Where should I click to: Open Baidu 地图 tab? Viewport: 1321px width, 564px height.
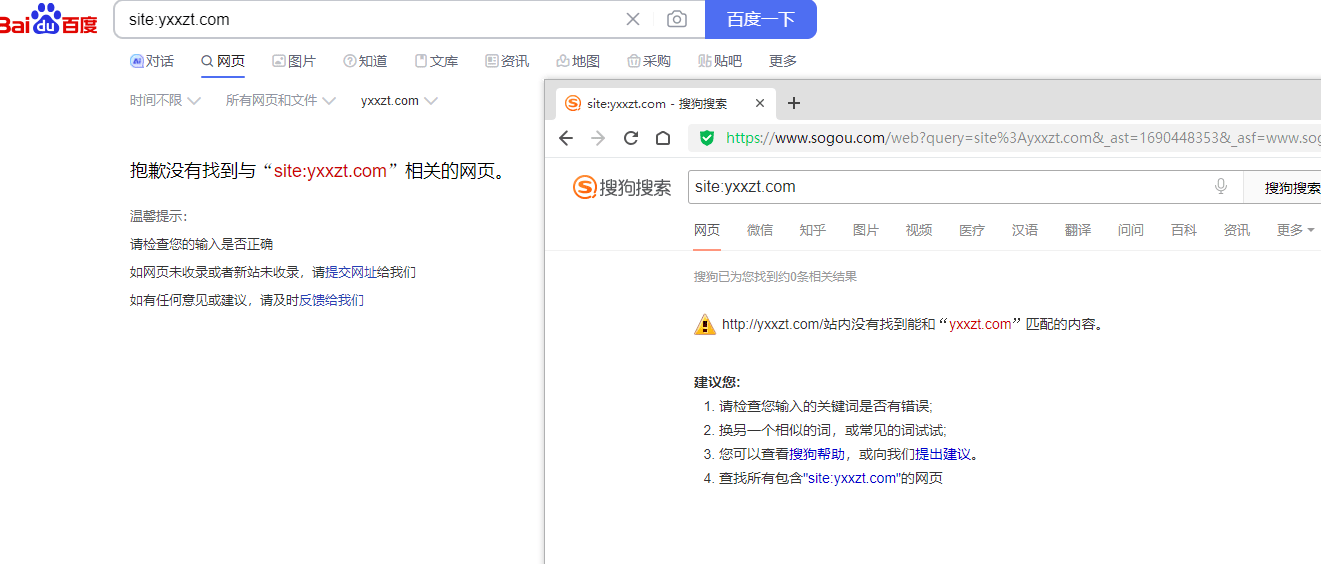[578, 61]
